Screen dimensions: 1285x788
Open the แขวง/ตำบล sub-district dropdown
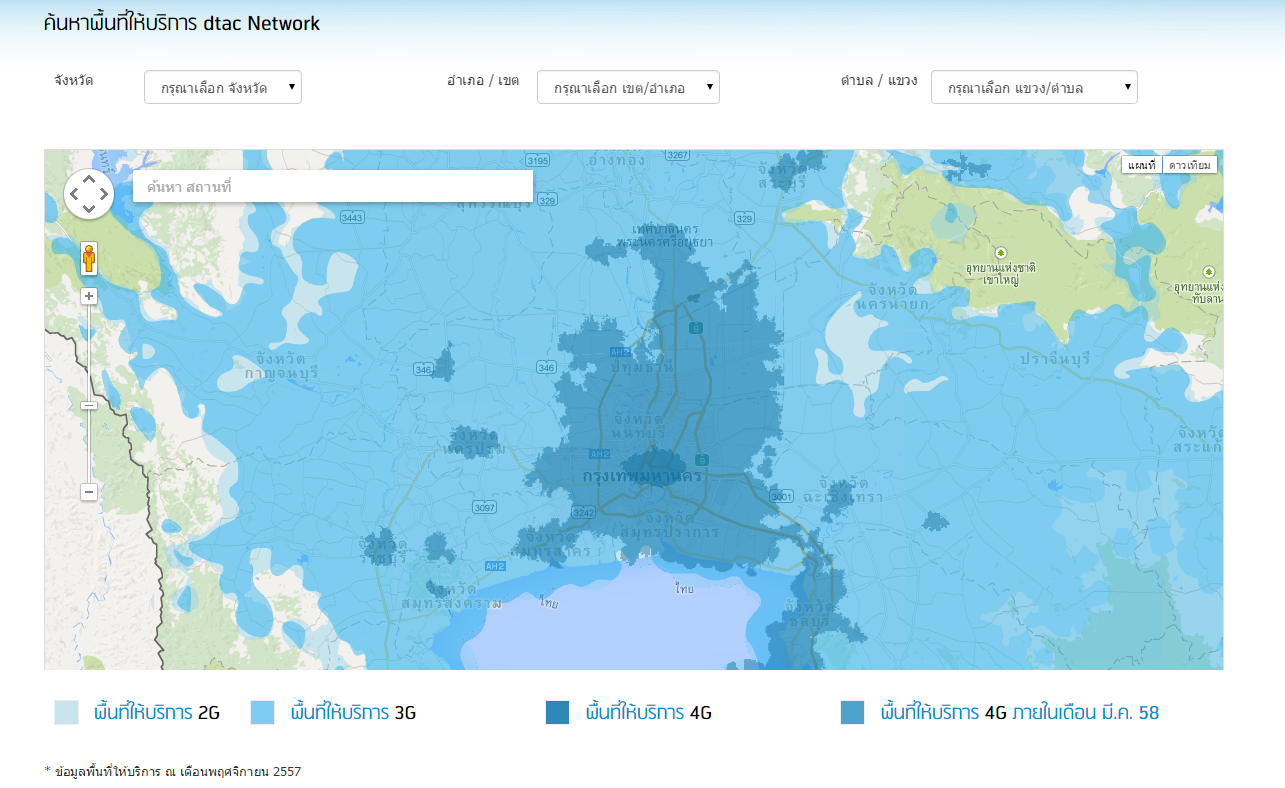tap(1034, 87)
